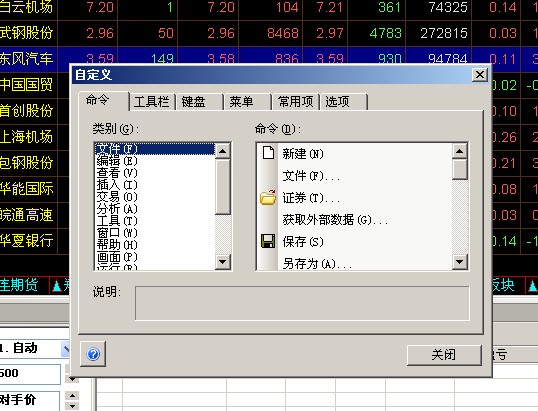The image size is (538, 411).
Task: Click command list scroll down arrow
Action: (x=459, y=262)
